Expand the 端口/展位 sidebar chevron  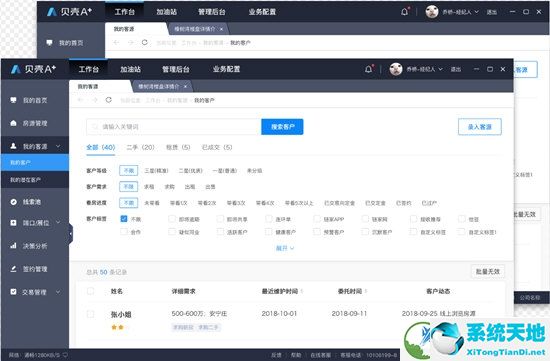58,222
